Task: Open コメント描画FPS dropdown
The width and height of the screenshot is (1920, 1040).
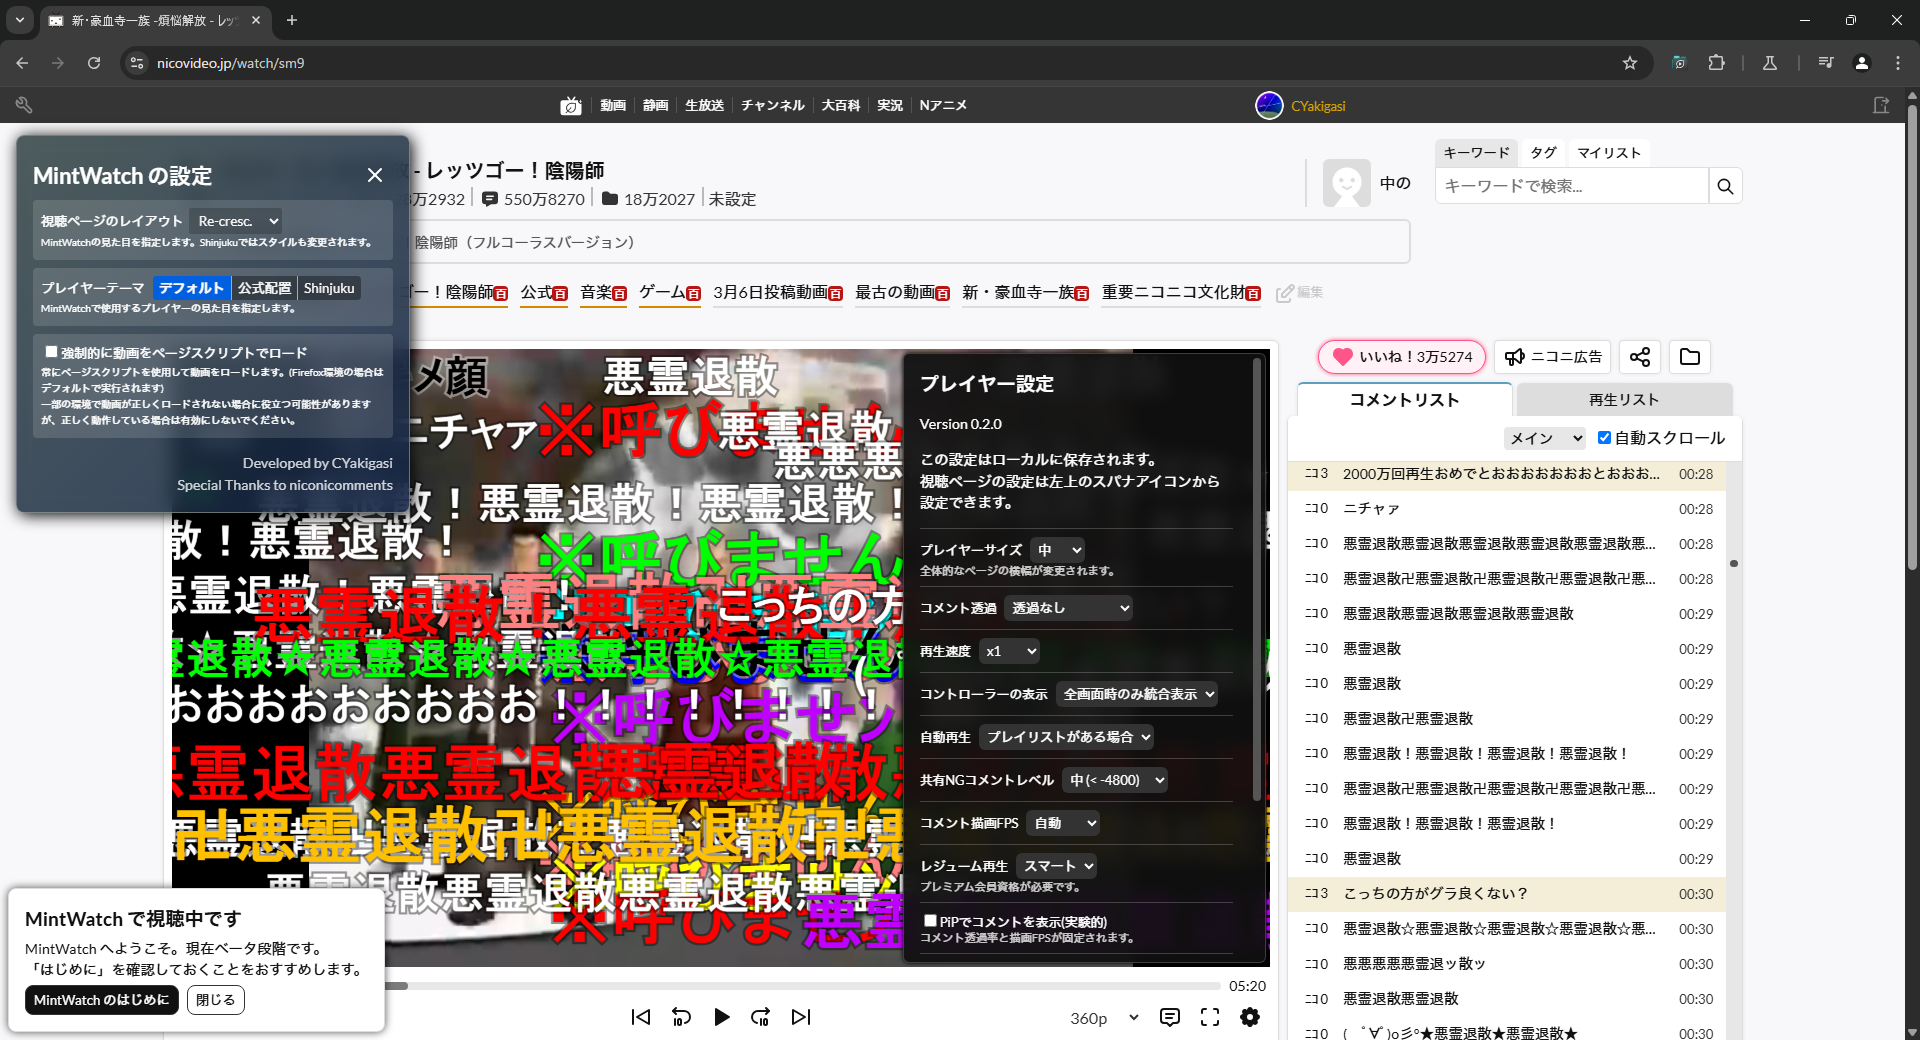Action: pos(1063,823)
